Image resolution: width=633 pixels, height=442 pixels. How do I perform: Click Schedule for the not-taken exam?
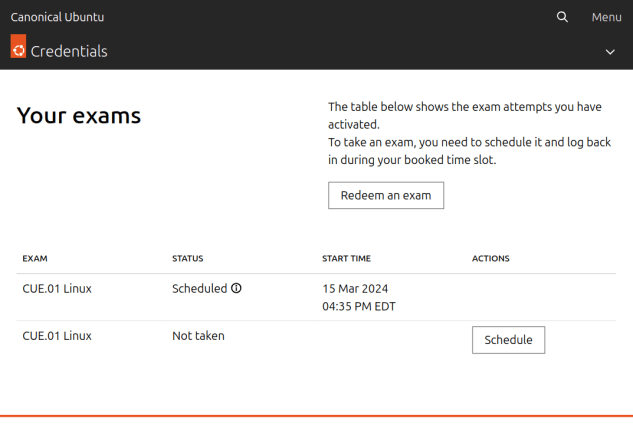pyautogui.click(x=508, y=340)
